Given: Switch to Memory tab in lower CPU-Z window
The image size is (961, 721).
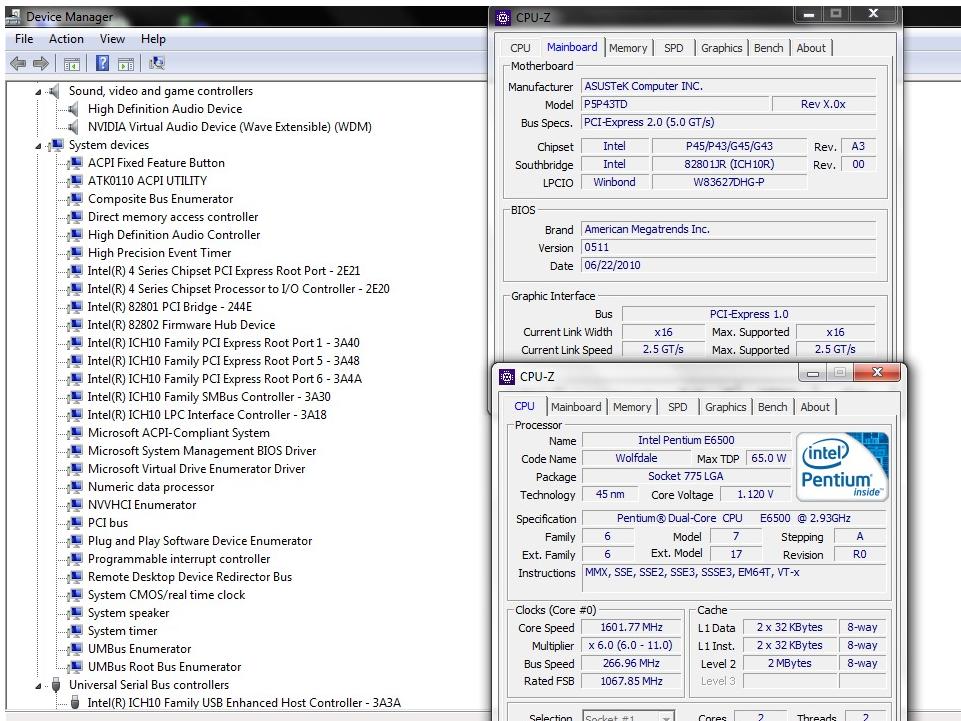Looking at the screenshot, I should click(x=632, y=407).
